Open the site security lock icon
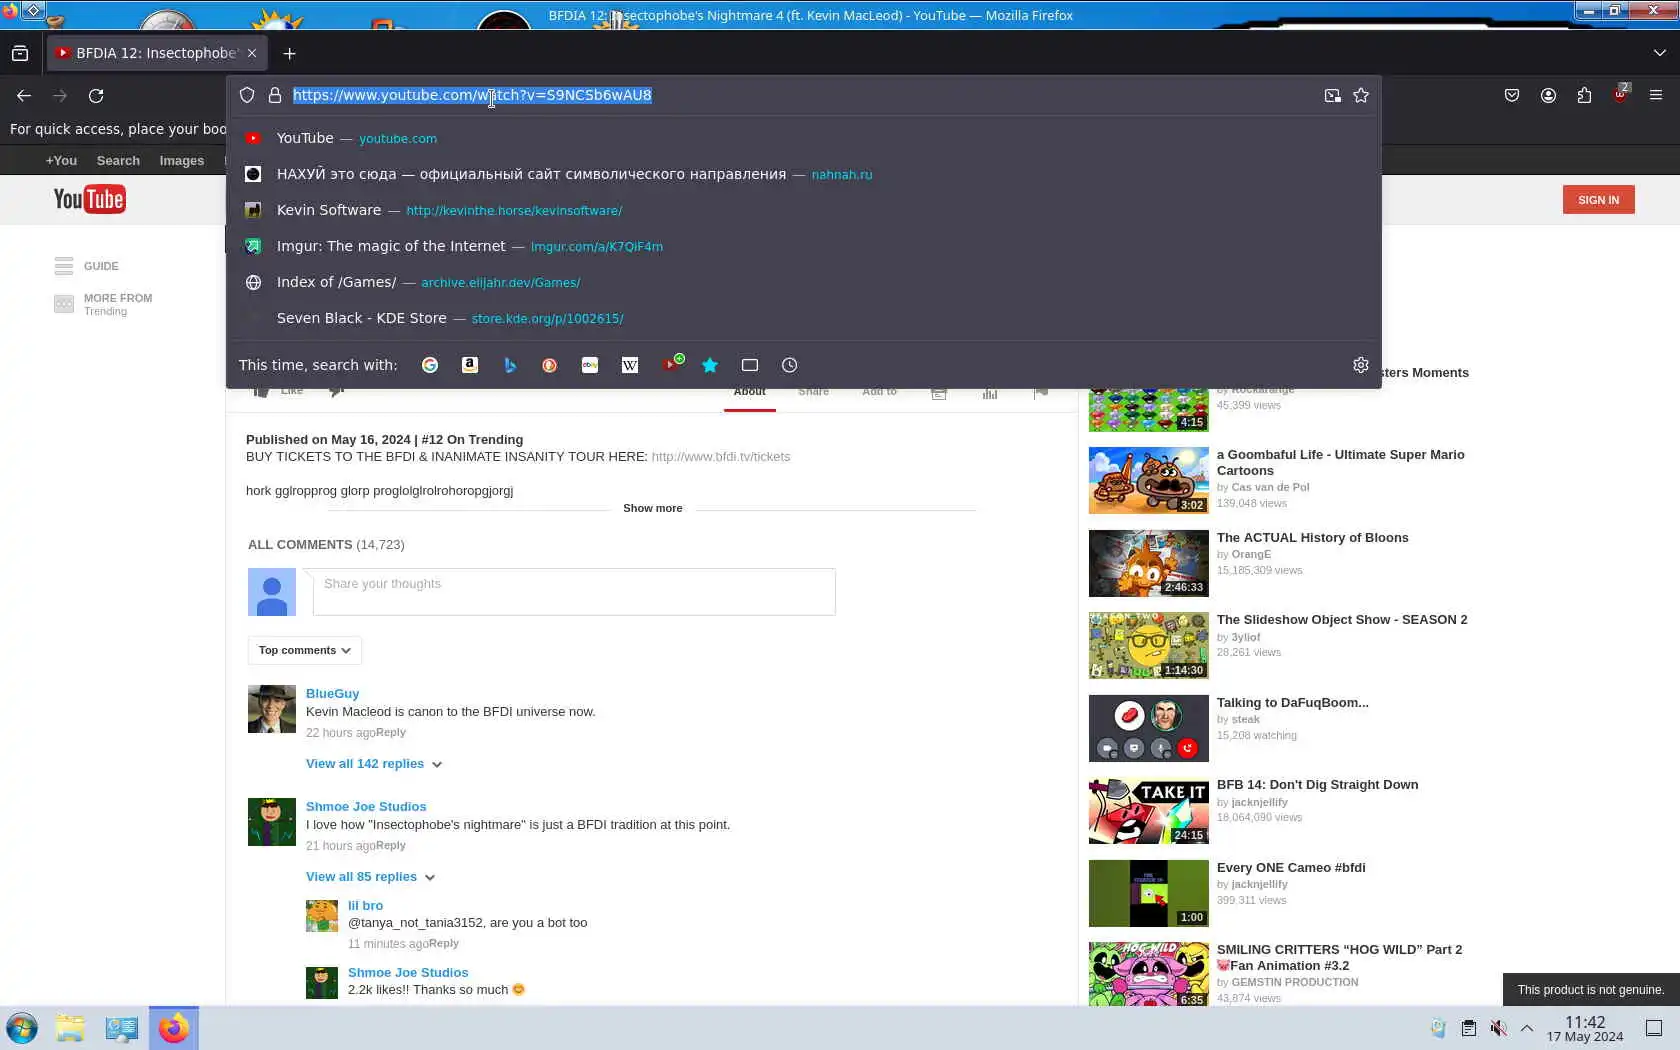This screenshot has width=1680, height=1050. pyautogui.click(x=275, y=95)
